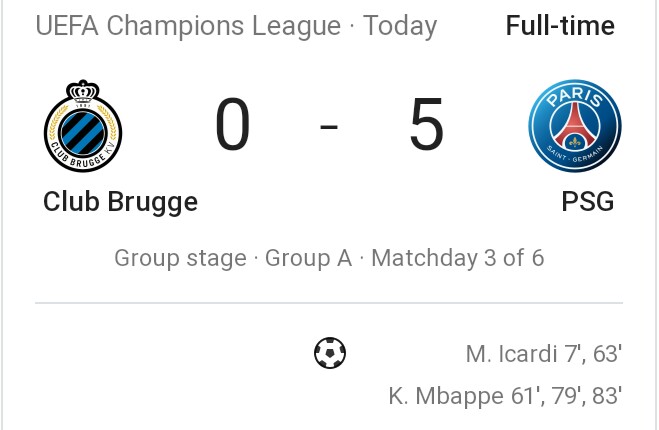Click the Matchday 3 of 6 label
The width and height of the screenshot is (659, 430).
click(458, 258)
